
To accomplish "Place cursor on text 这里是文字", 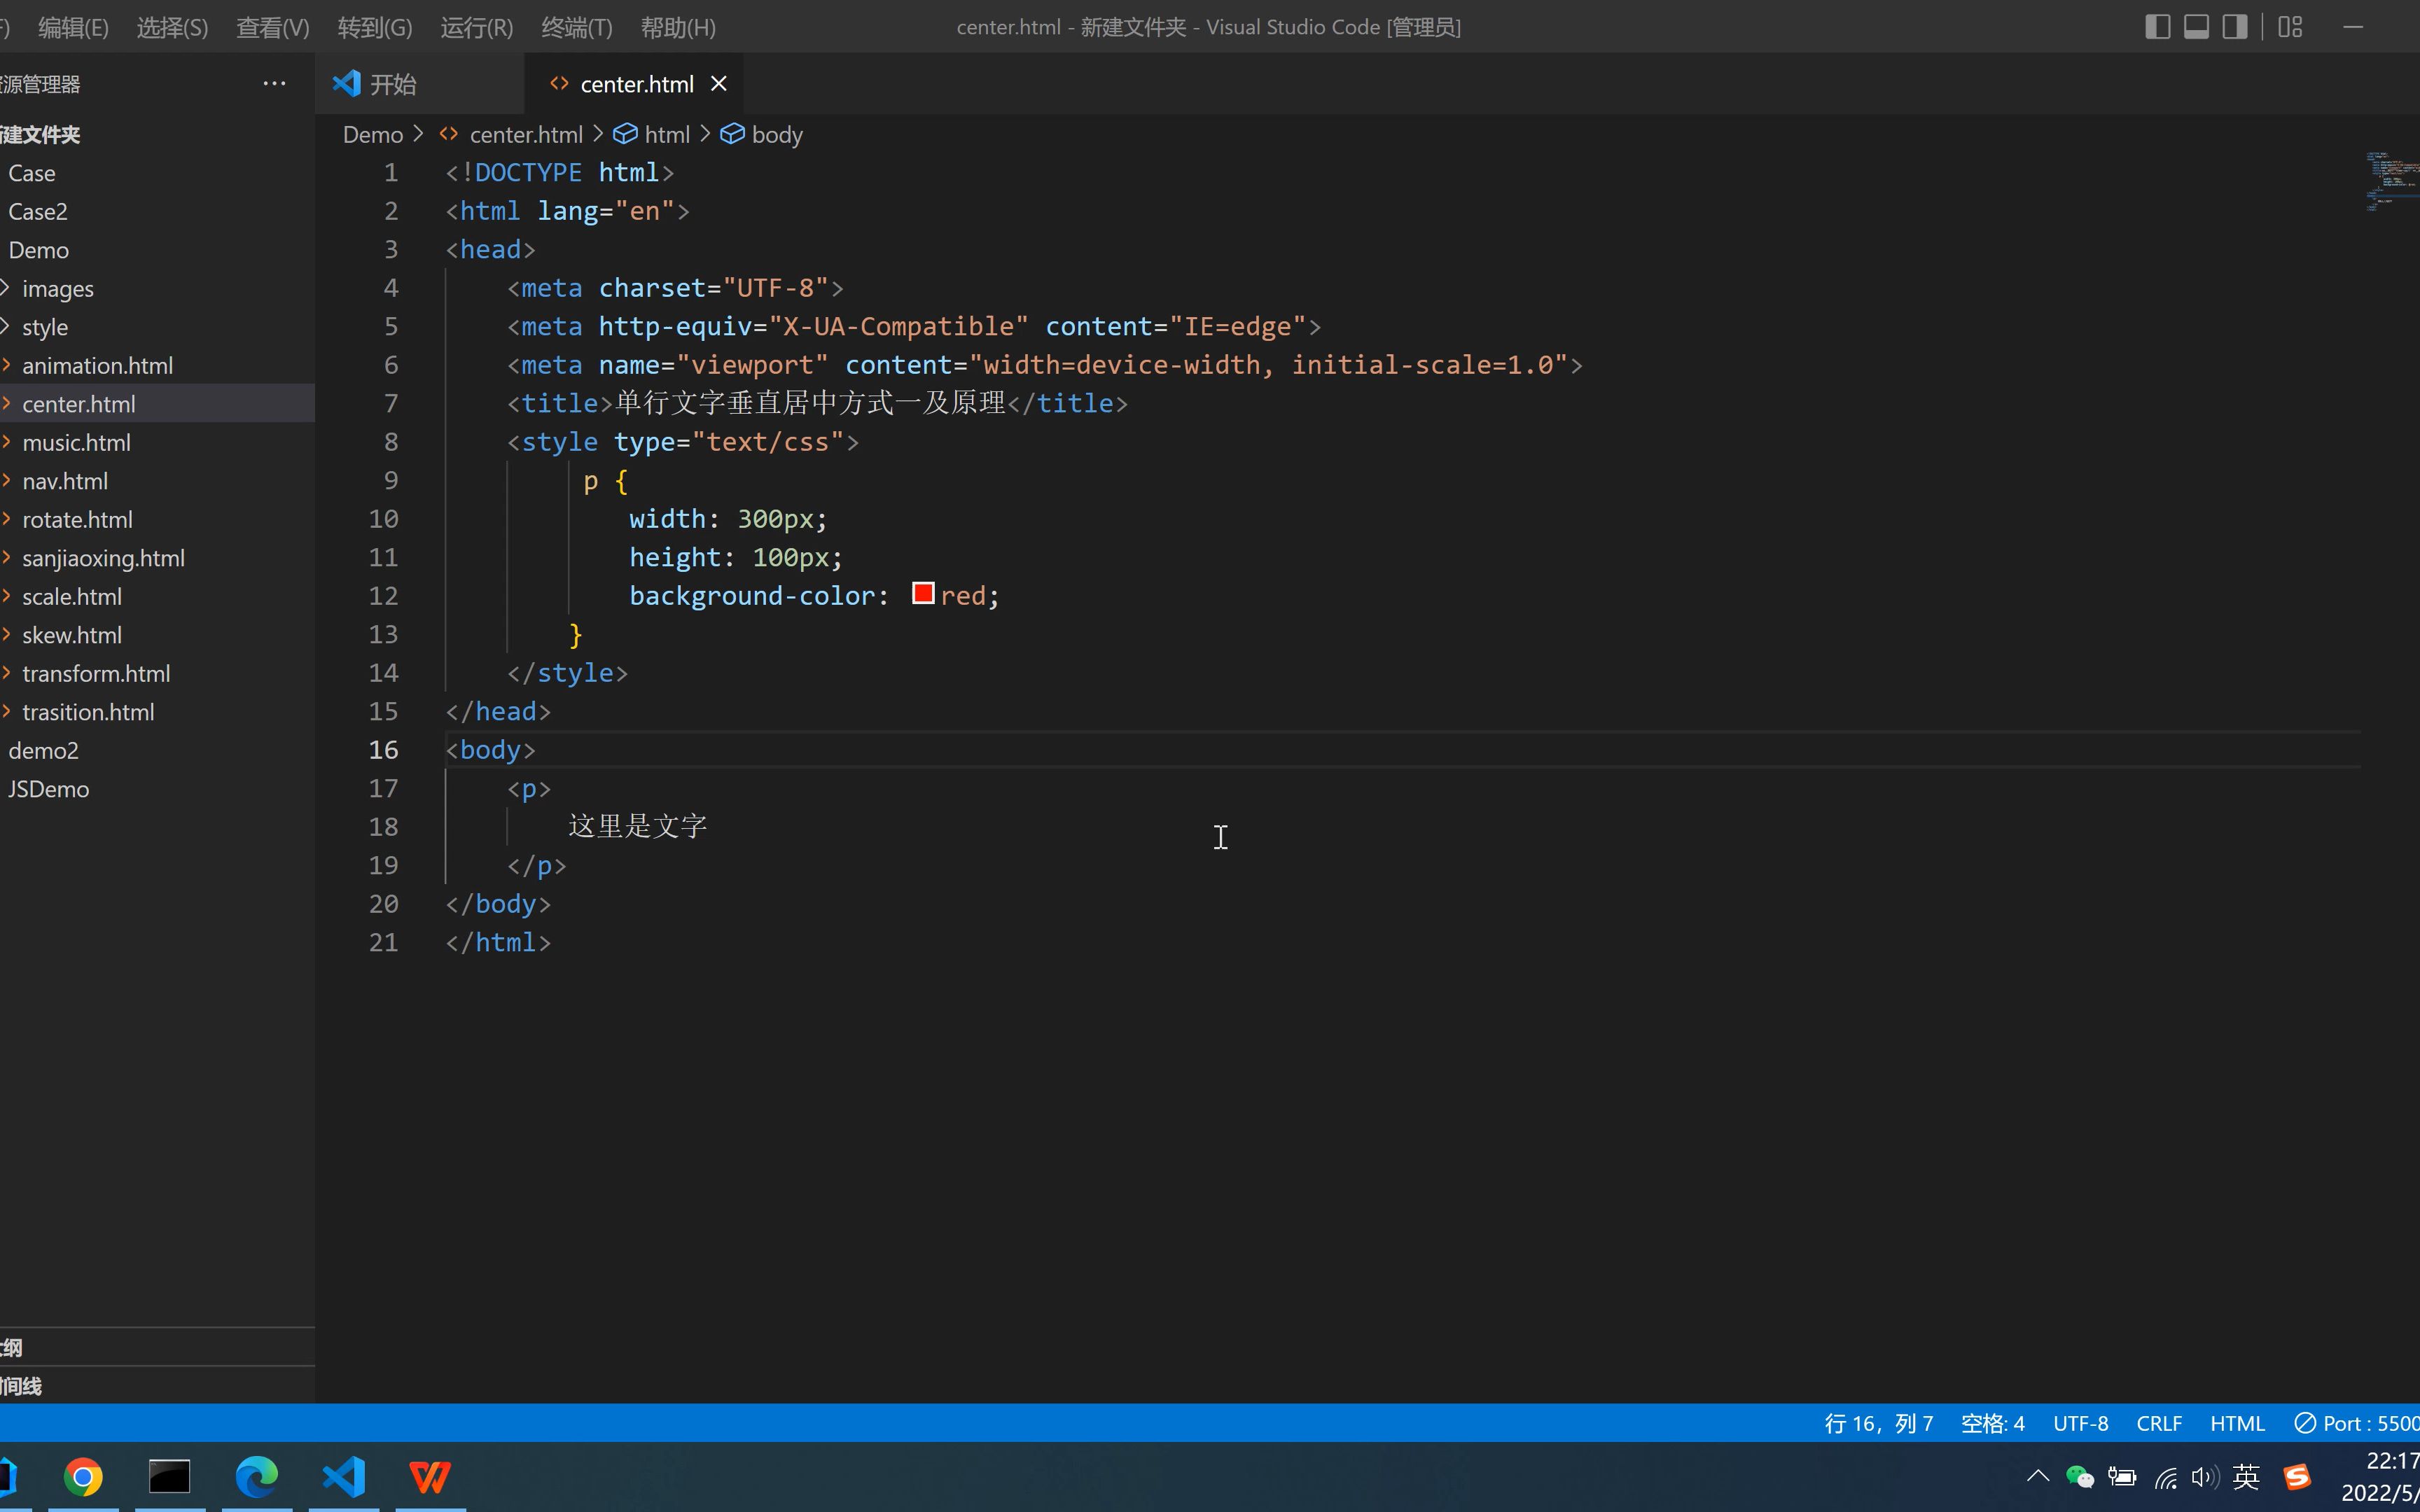I will pyautogui.click(x=638, y=826).
